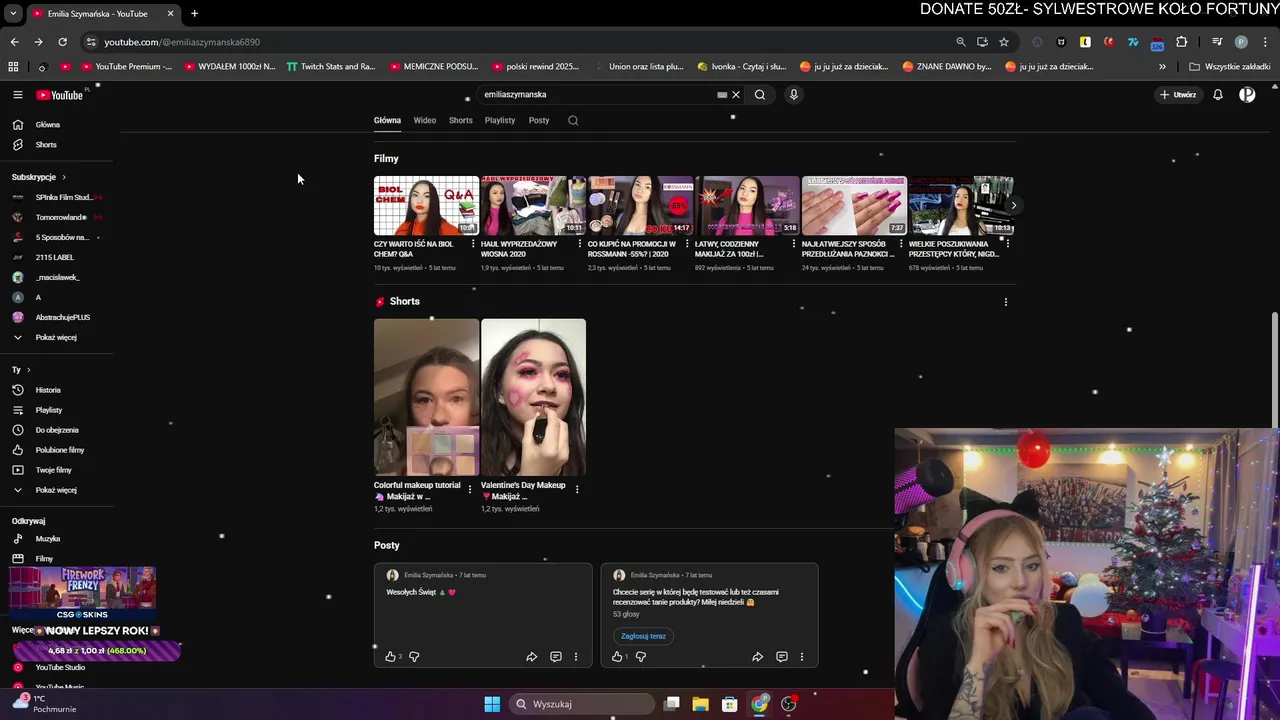Like the poll post about testing cheap products
The height and width of the screenshot is (720, 1280).
tap(617, 657)
